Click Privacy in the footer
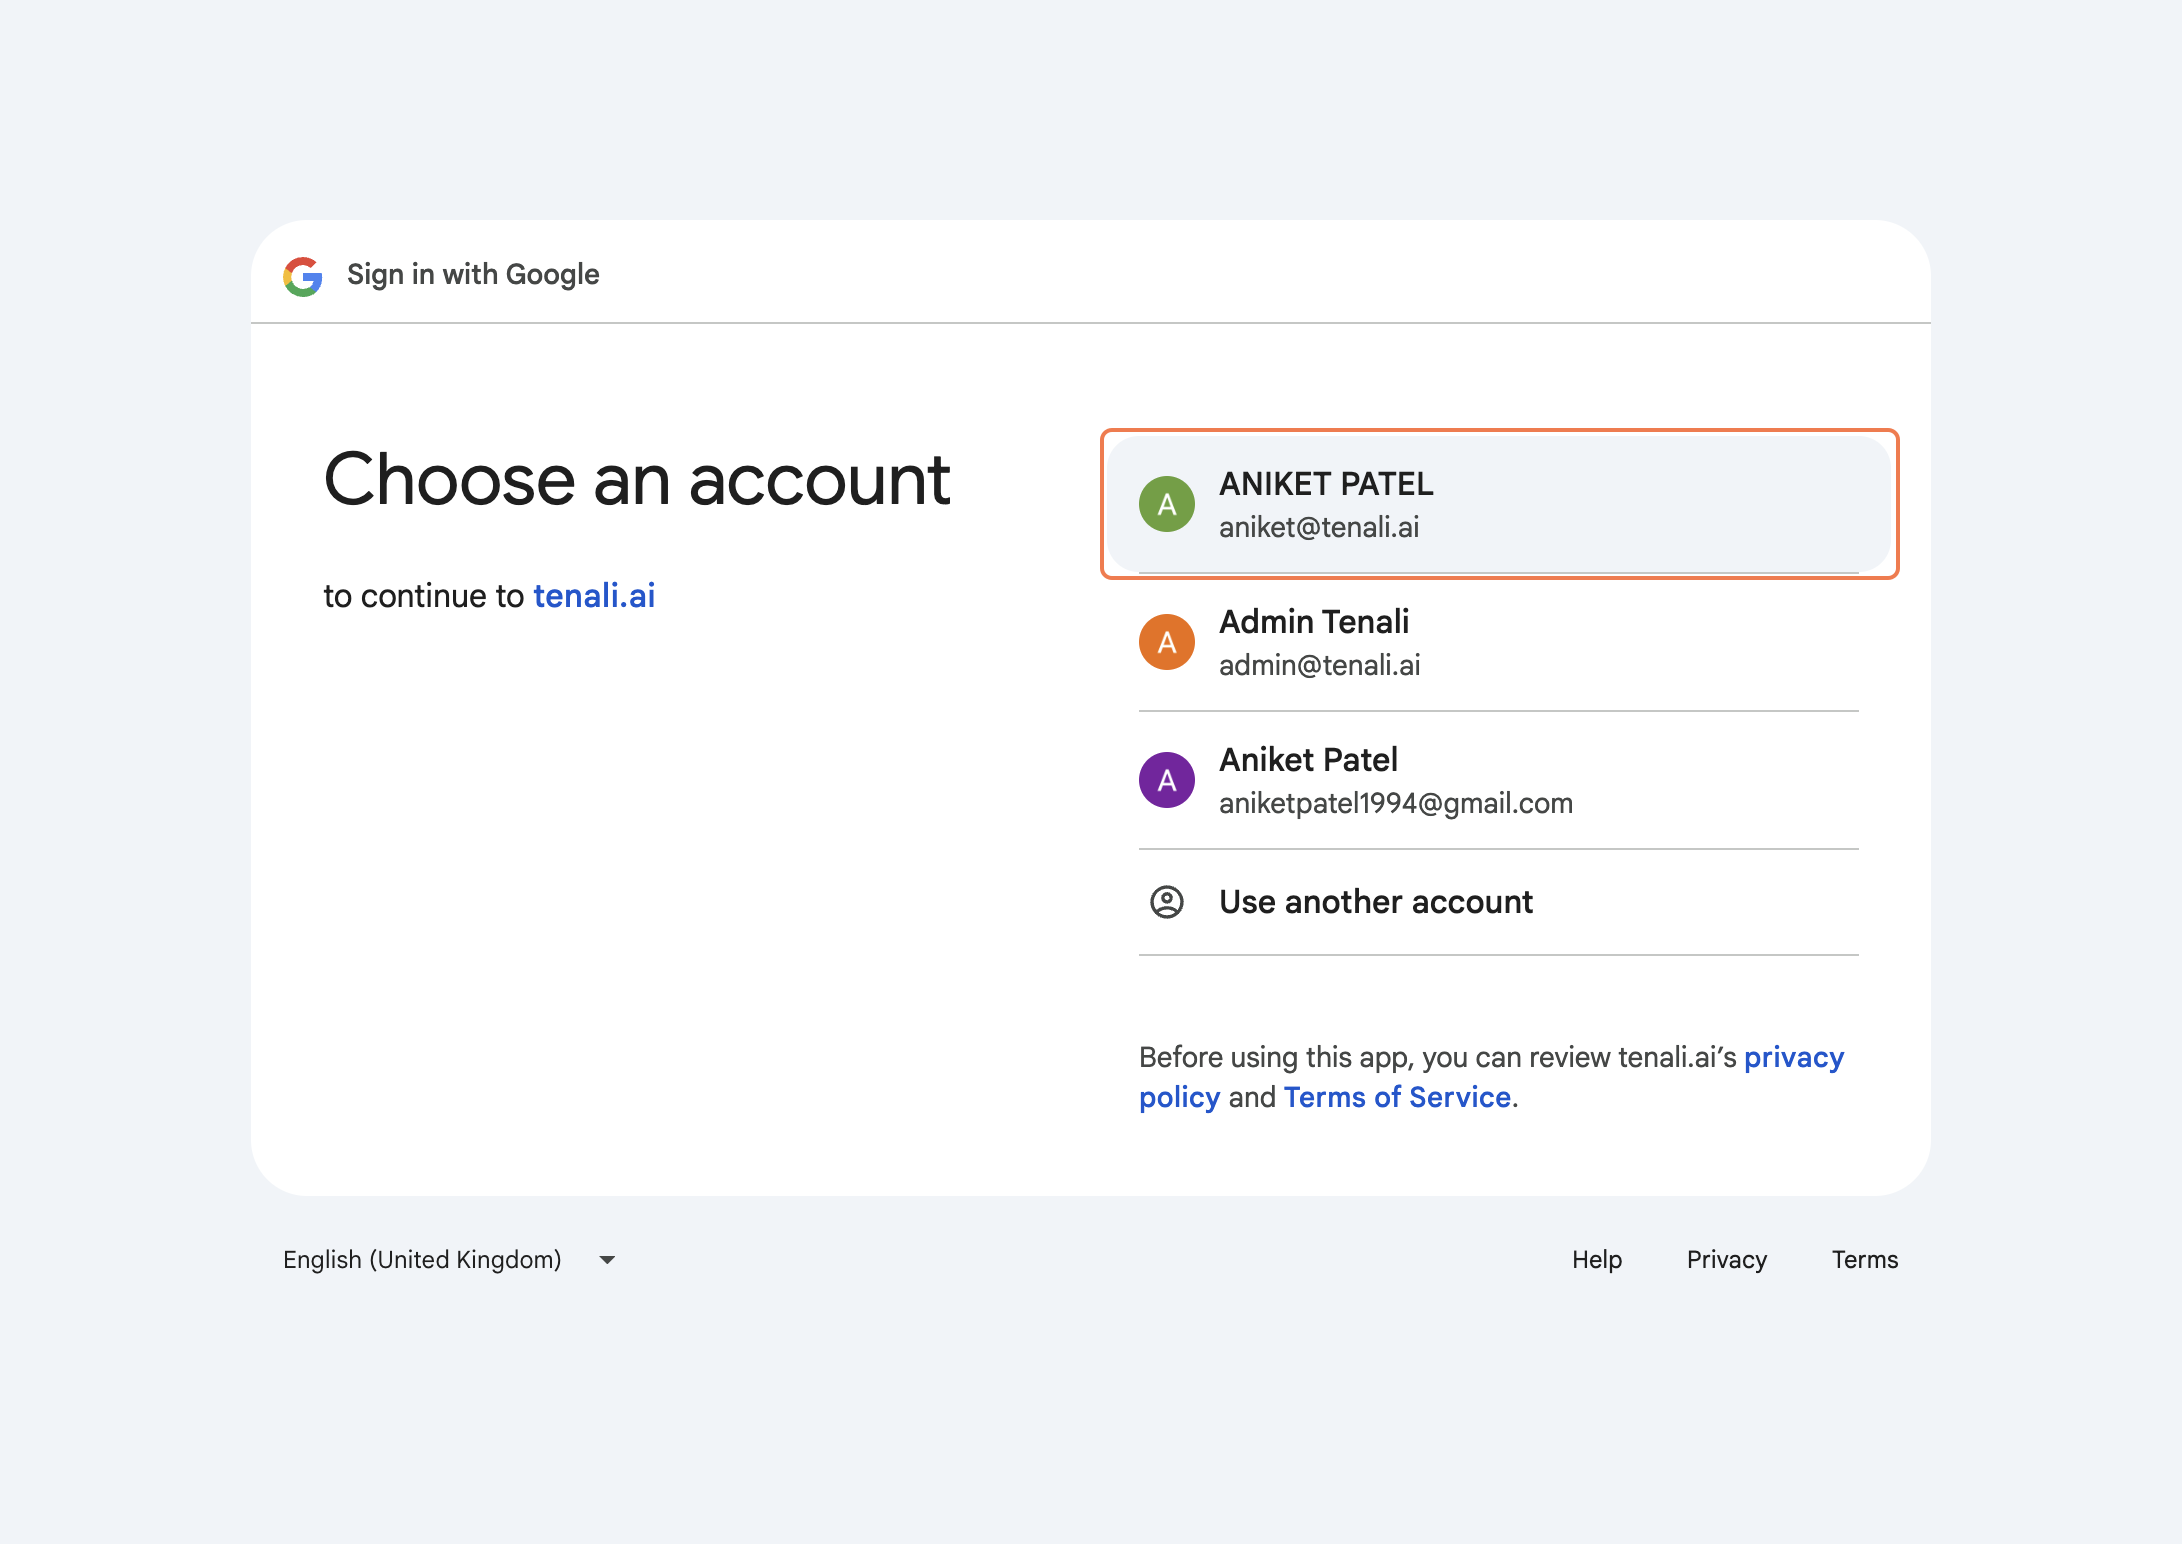Screen dimensions: 2182x1544 pos(1726,1260)
